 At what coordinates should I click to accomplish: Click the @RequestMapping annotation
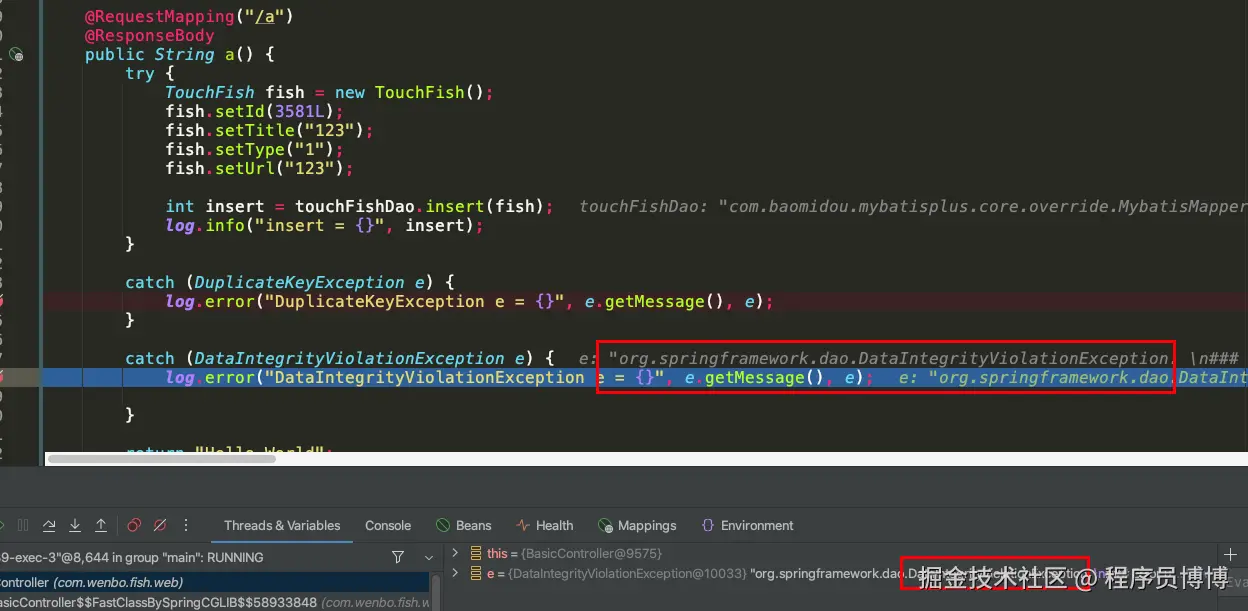coord(190,16)
